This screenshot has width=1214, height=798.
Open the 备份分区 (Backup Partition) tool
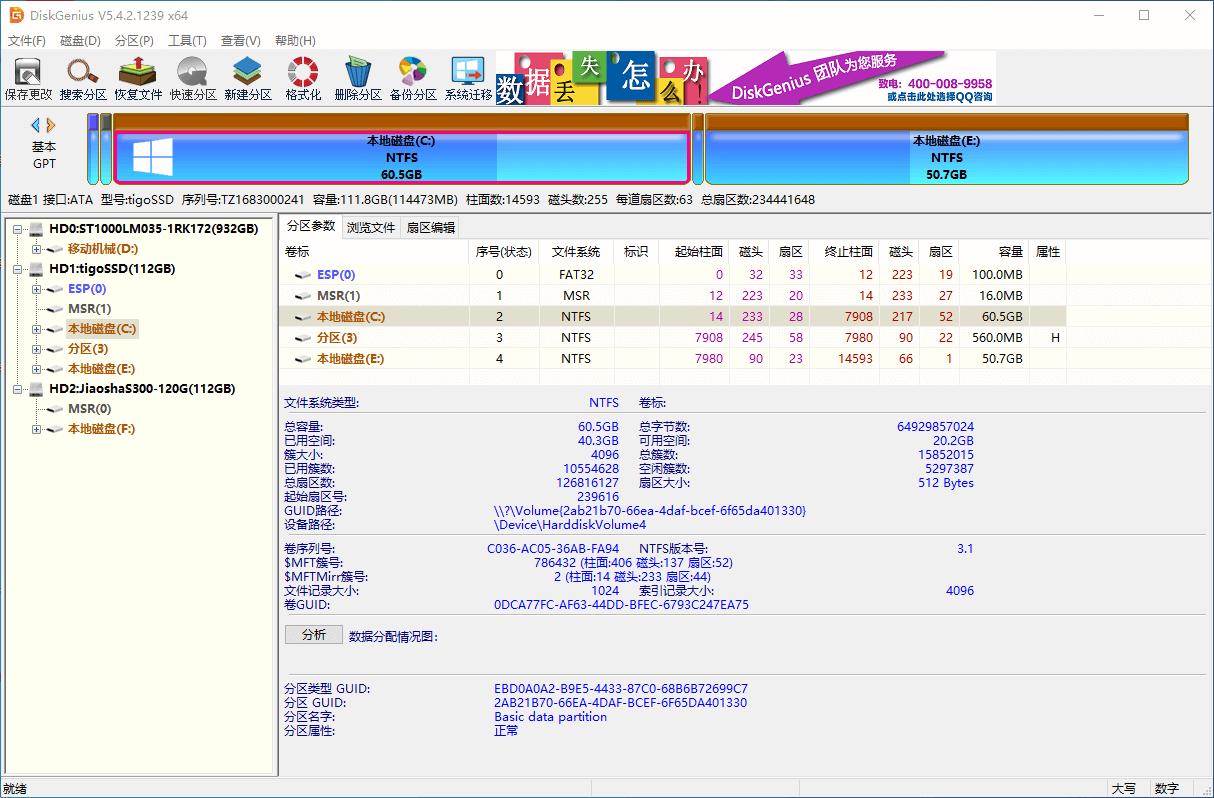point(413,78)
